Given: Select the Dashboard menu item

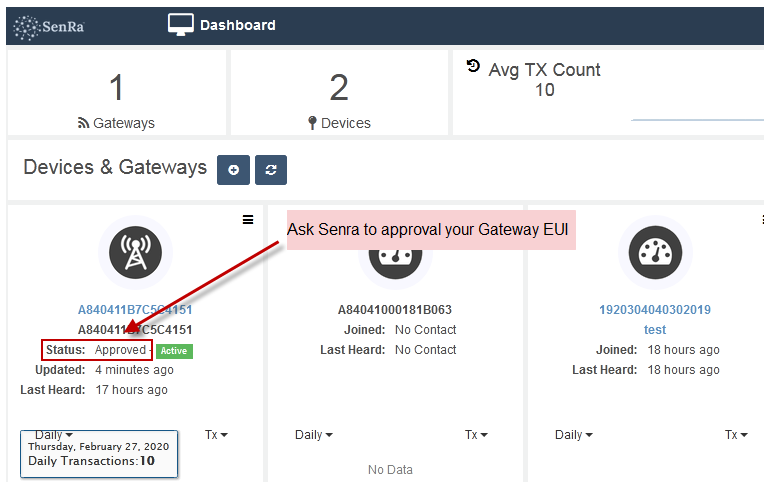Looking at the screenshot, I should pos(238,25).
